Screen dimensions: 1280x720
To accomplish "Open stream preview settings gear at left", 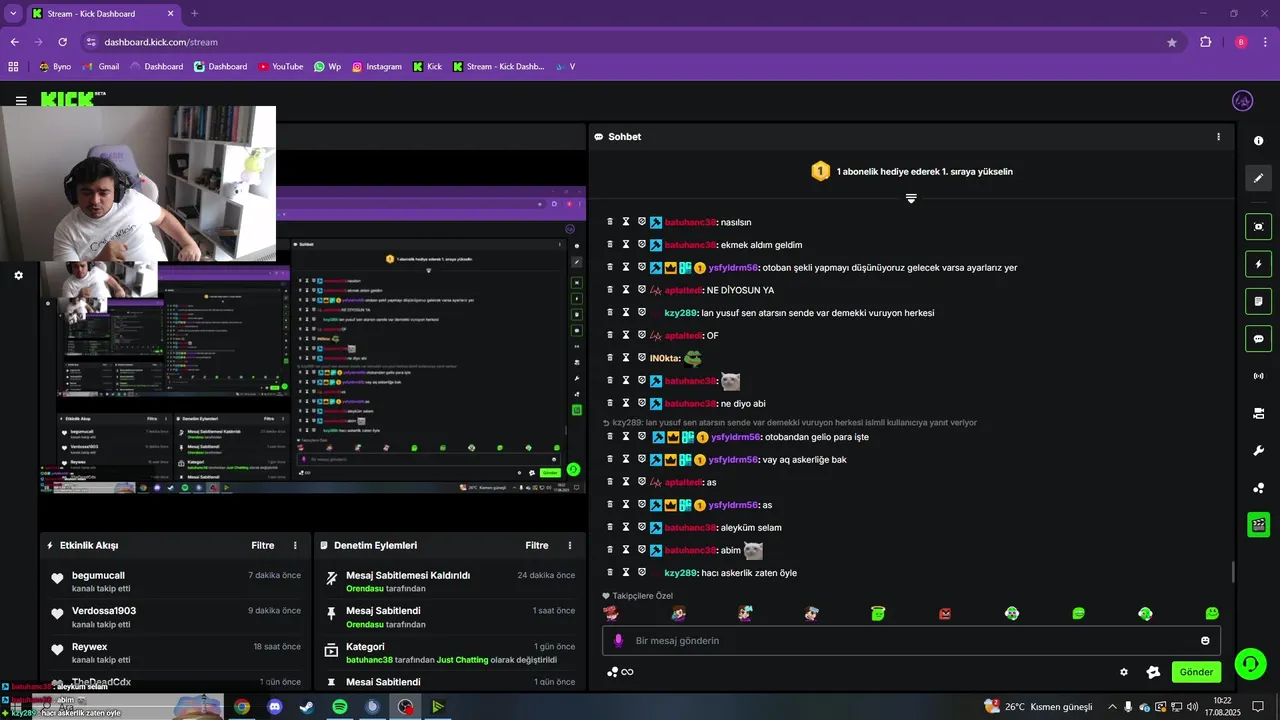I will pos(18,275).
